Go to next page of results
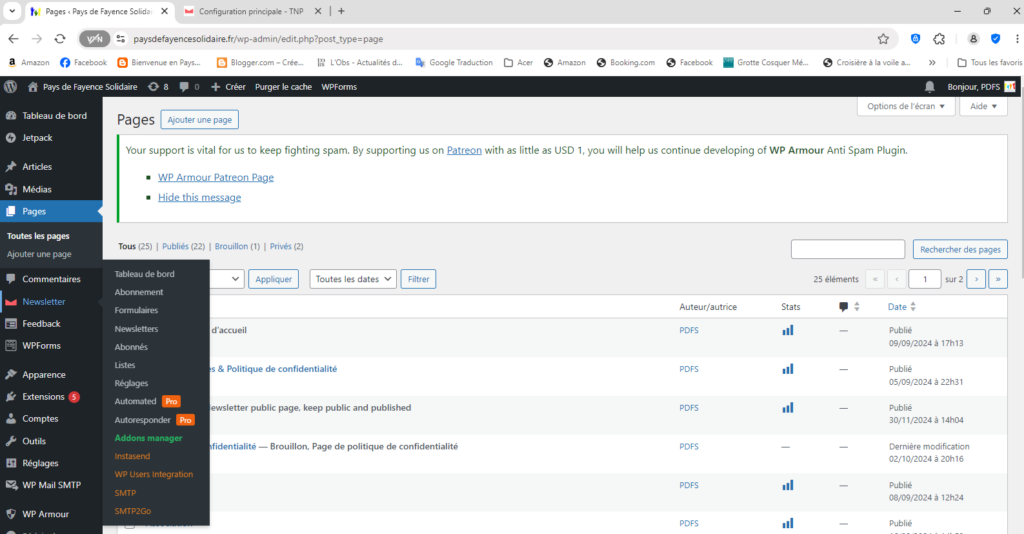The width and height of the screenshot is (1024, 534). (x=976, y=280)
